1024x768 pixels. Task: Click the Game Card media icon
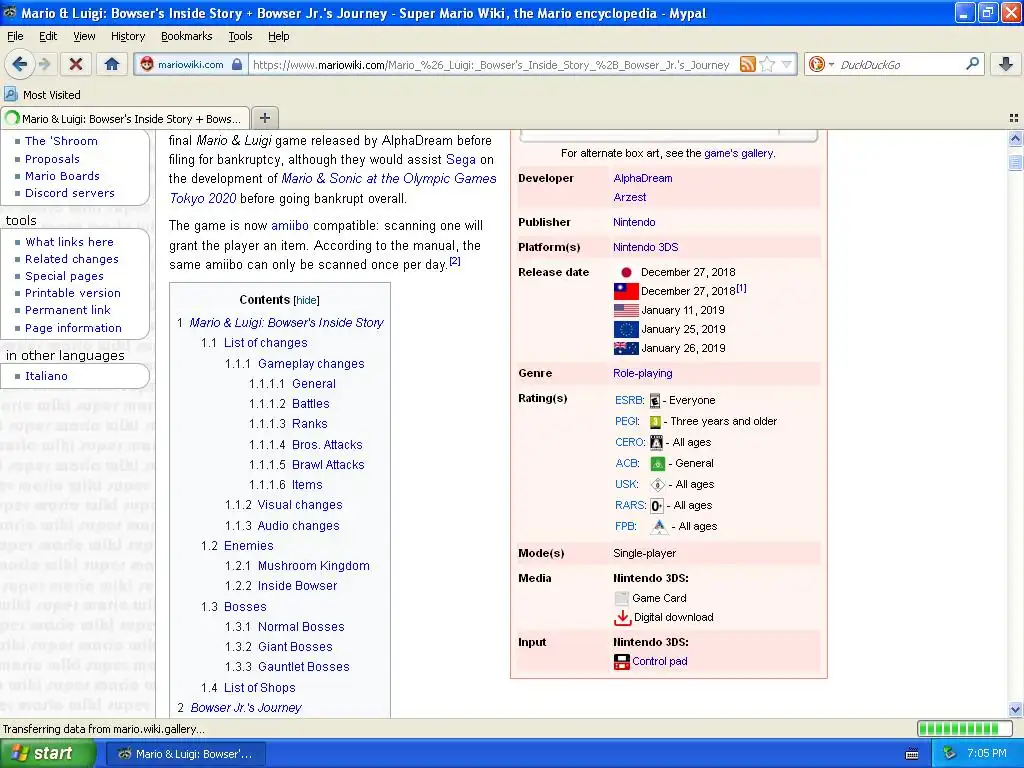pyautogui.click(x=622, y=598)
